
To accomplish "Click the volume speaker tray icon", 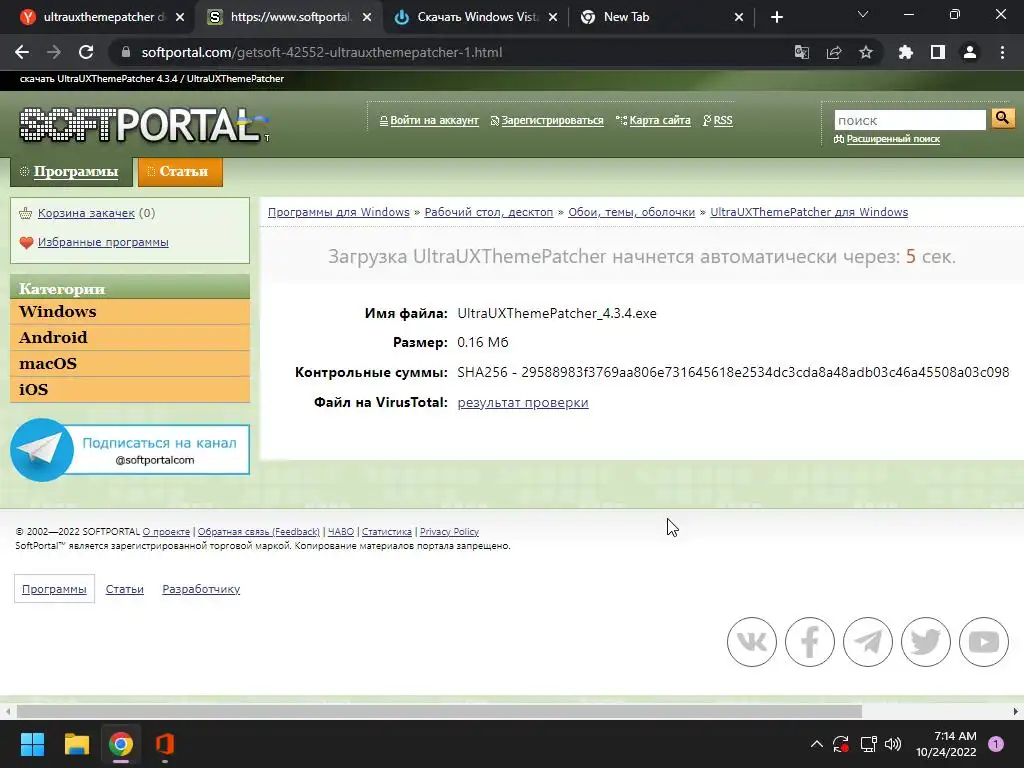I will (893, 744).
